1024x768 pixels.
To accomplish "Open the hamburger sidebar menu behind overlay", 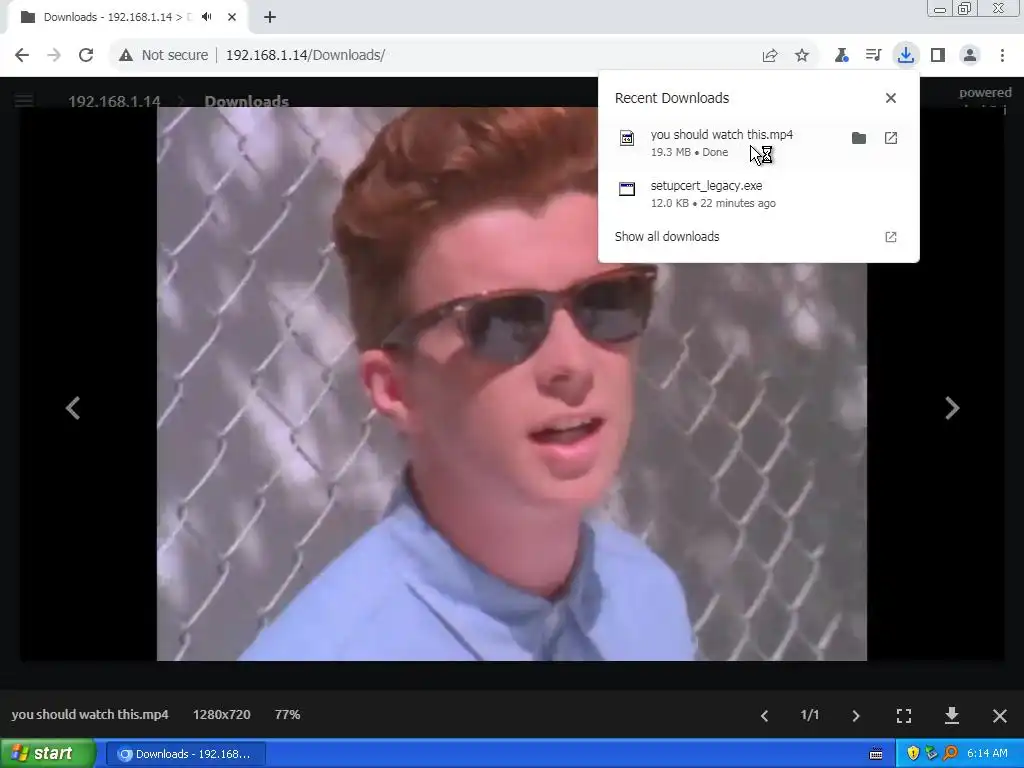I will [x=24, y=101].
